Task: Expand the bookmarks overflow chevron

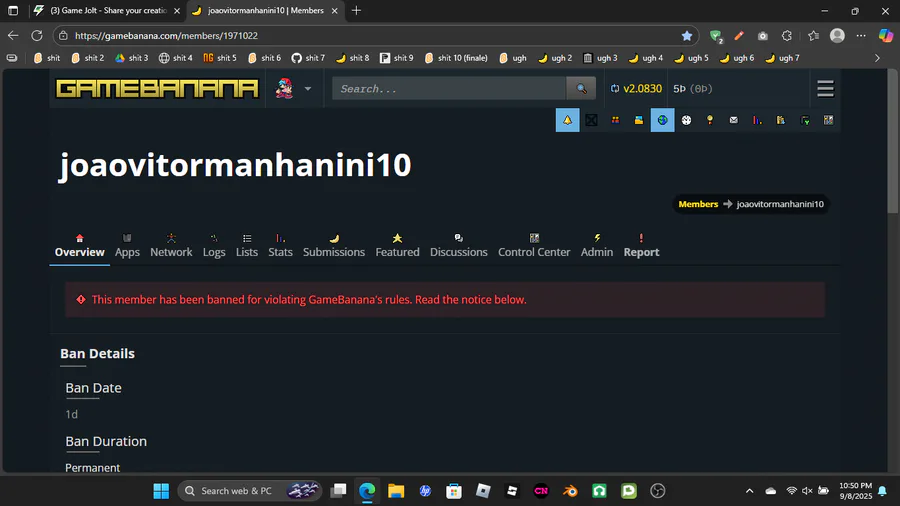Action: coord(877,57)
